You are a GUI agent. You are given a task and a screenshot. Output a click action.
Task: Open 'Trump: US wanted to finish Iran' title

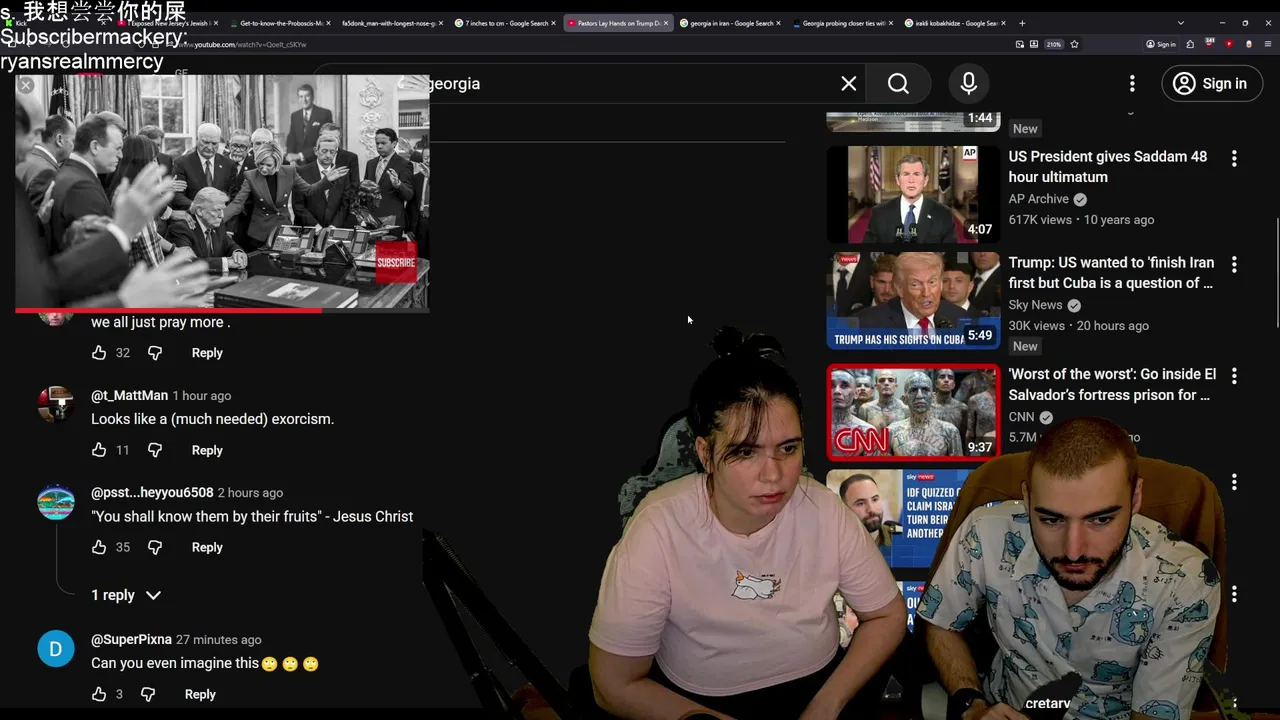pos(1111,273)
